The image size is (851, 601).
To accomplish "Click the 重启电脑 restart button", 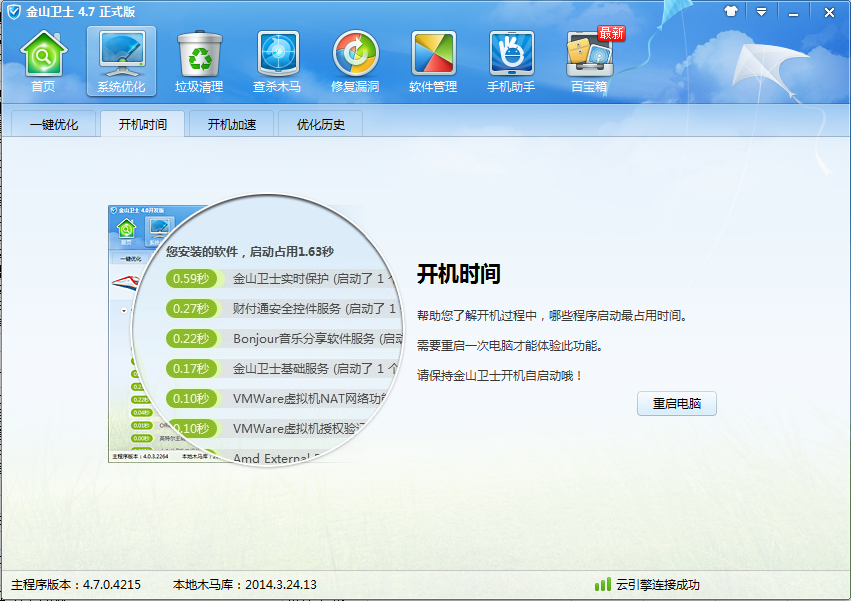I will [x=677, y=404].
